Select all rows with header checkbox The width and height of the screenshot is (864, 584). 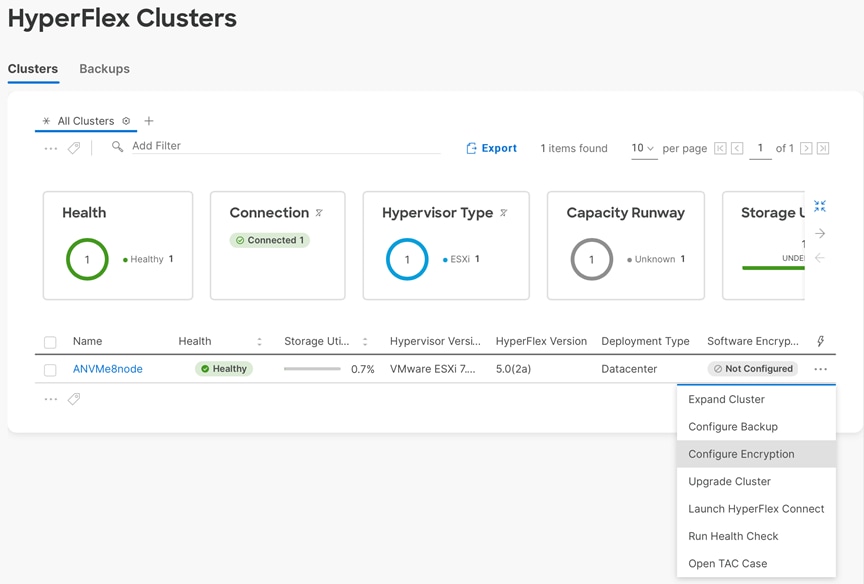[50, 342]
